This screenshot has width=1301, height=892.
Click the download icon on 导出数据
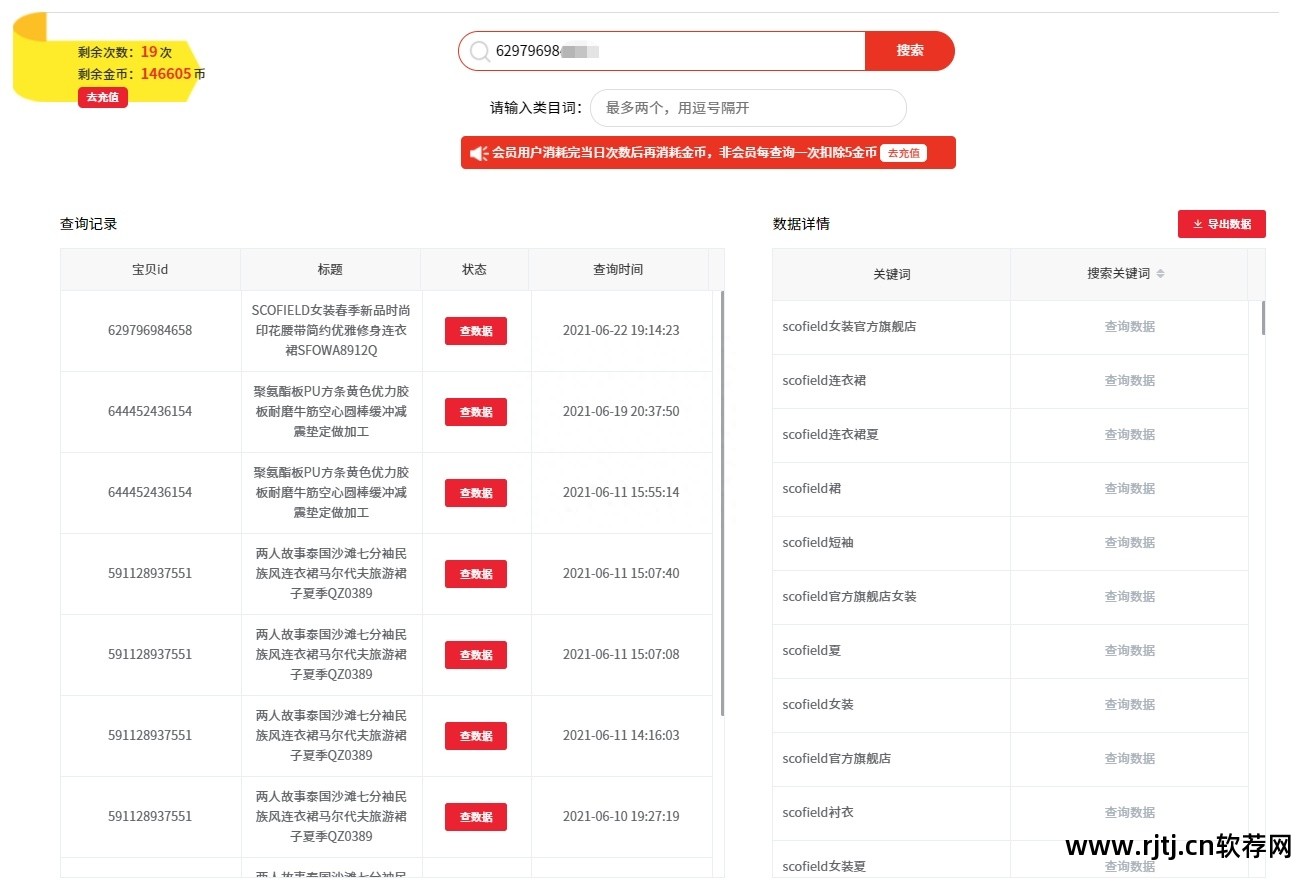tap(1197, 224)
